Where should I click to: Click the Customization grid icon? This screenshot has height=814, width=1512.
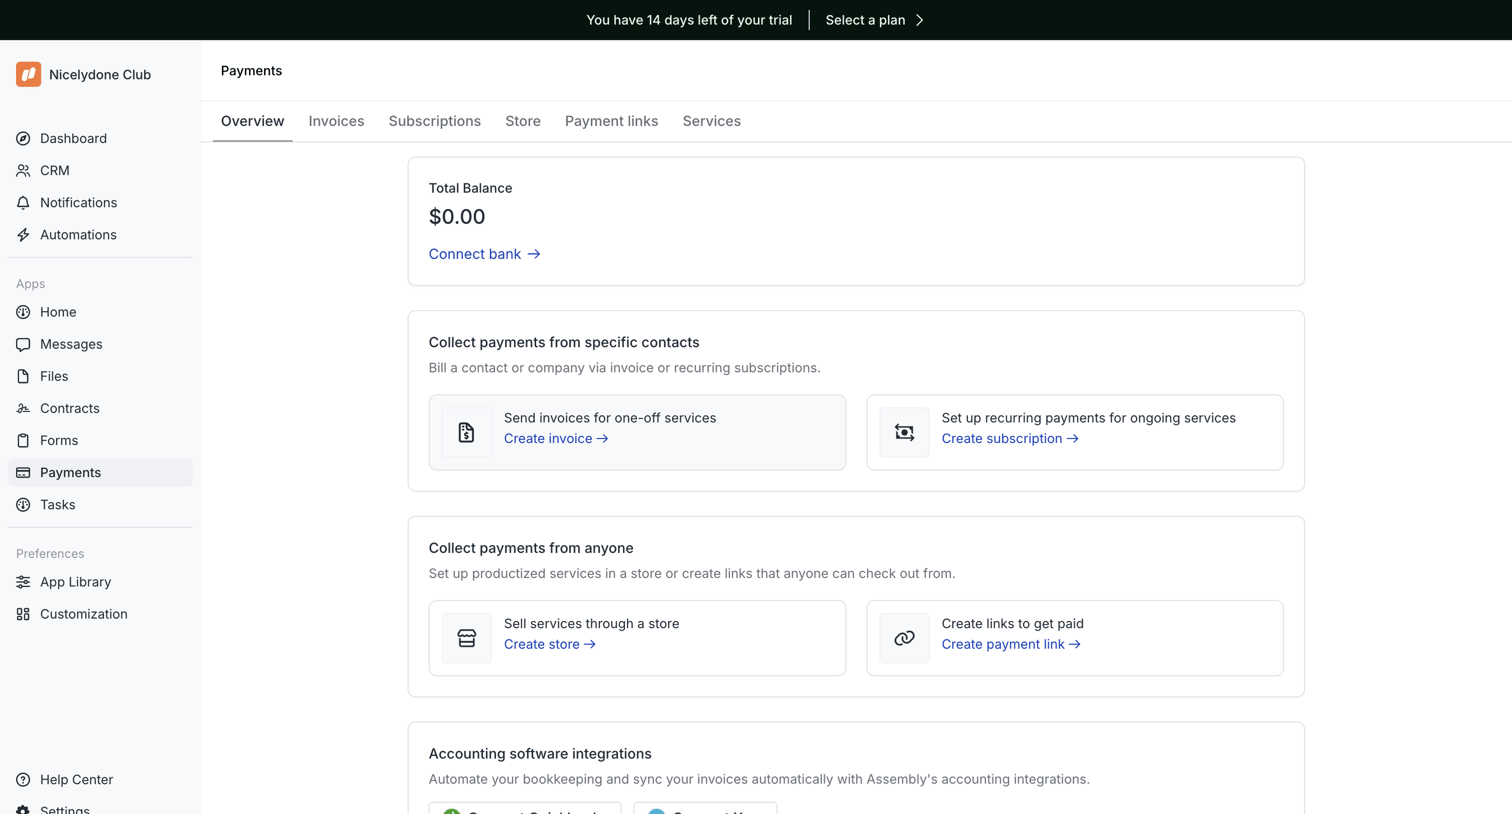click(23, 614)
